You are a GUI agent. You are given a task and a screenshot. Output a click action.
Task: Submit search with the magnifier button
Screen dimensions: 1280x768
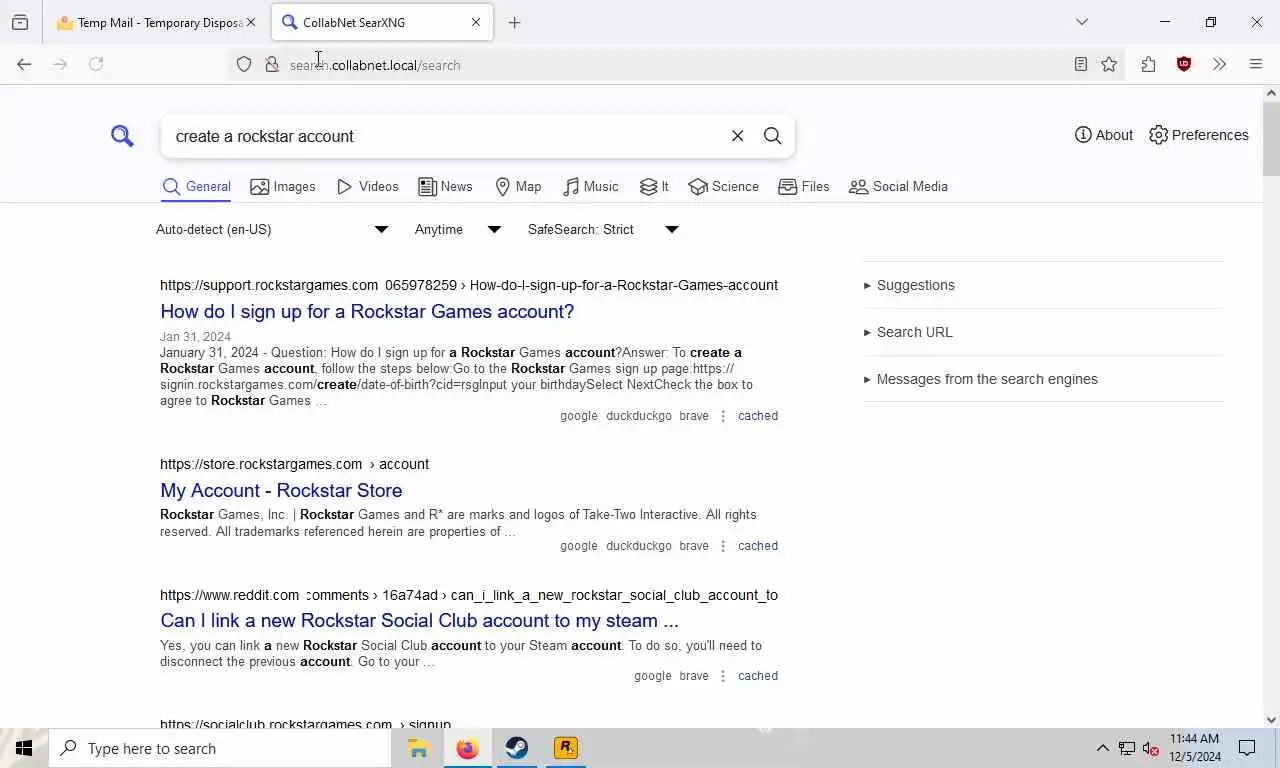(x=772, y=136)
